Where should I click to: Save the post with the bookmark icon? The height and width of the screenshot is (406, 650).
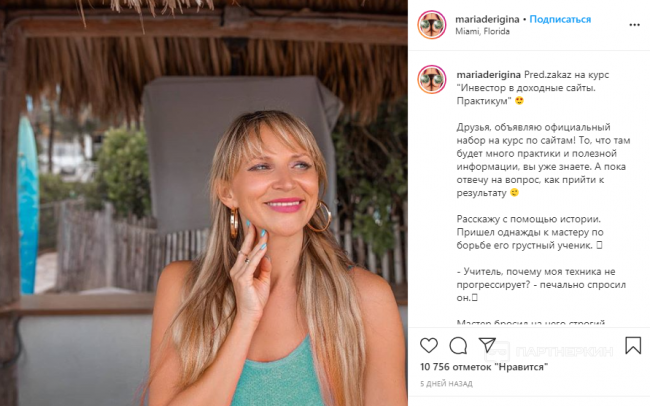click(632, 346)
